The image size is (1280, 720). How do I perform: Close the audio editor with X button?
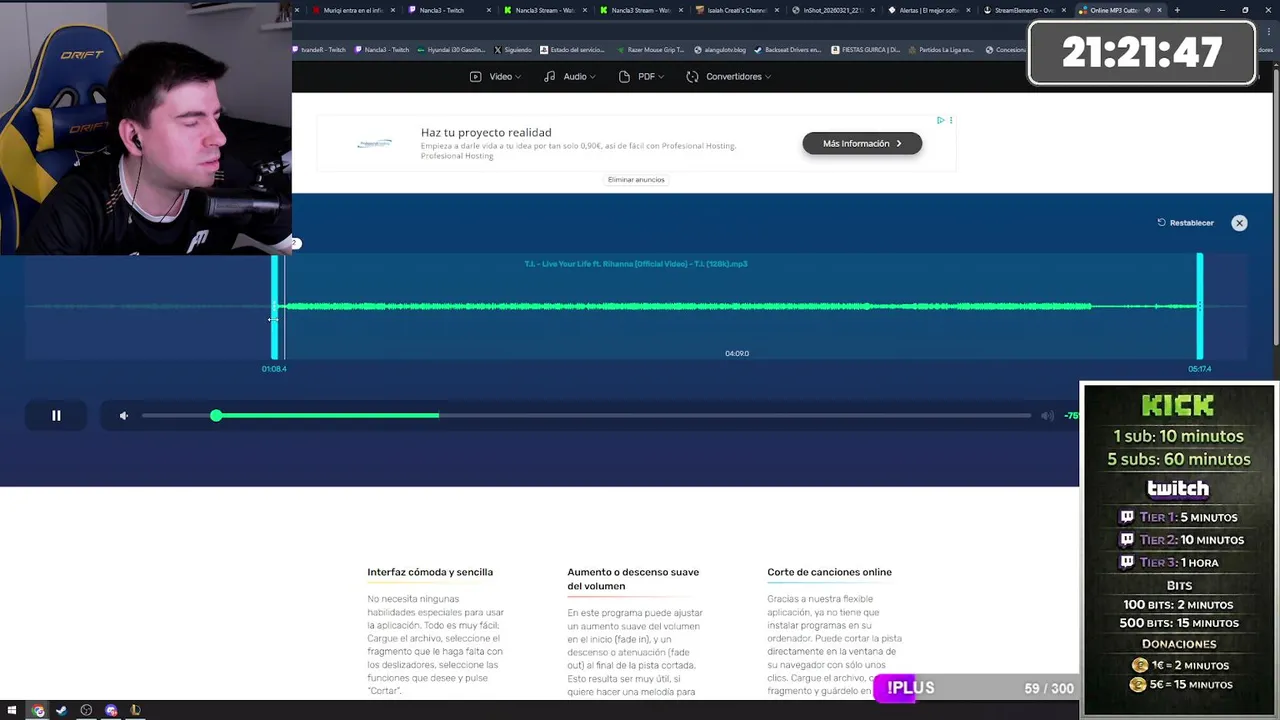[x=1239, y=223]
